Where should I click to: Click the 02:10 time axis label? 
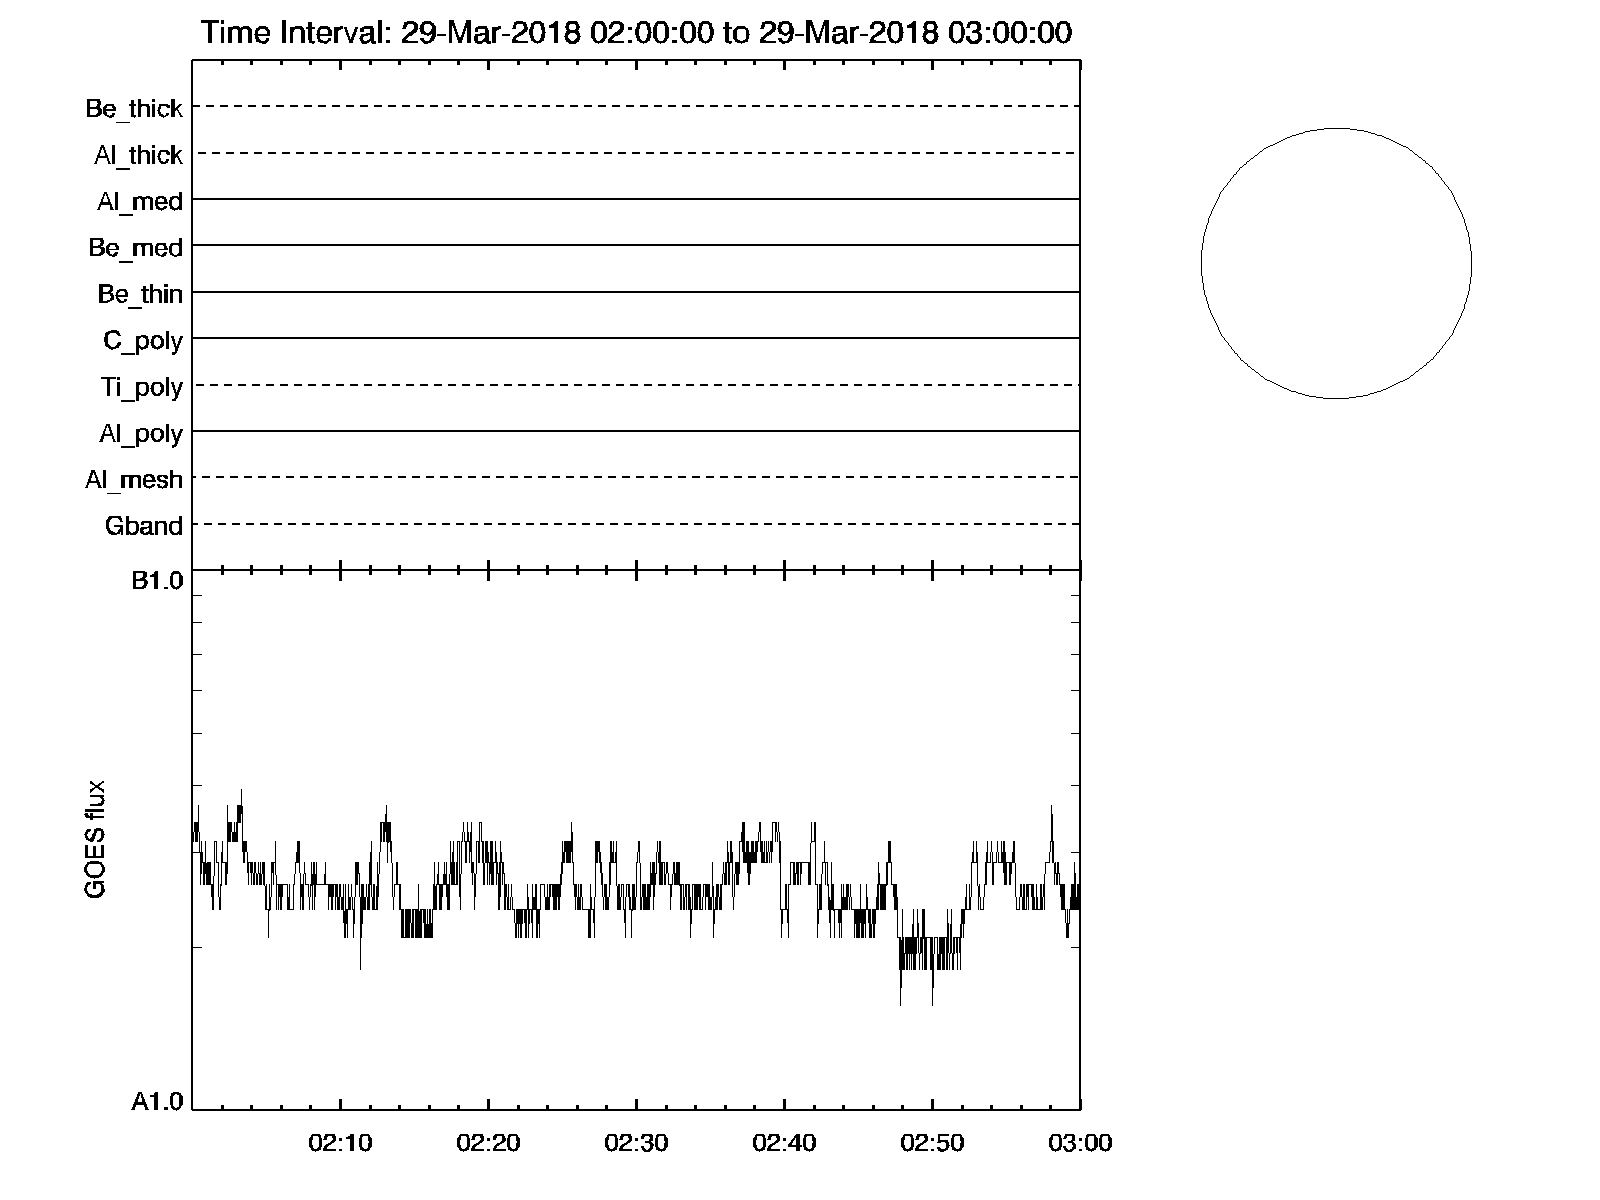coord(340,1143)
